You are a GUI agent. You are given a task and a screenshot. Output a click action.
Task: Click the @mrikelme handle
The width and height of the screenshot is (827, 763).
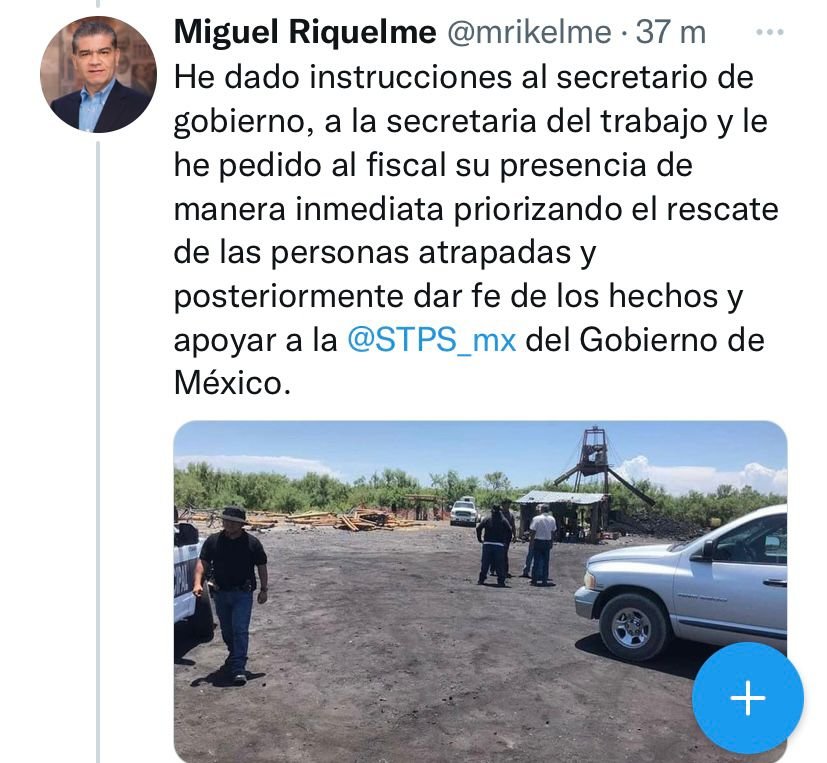[x=529, y=33]
